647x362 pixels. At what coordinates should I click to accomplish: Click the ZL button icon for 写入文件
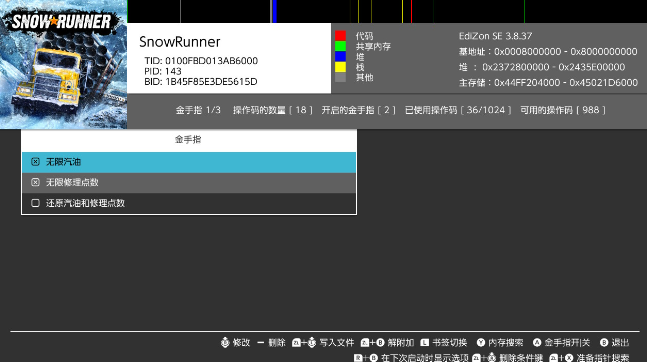(296, 343)
